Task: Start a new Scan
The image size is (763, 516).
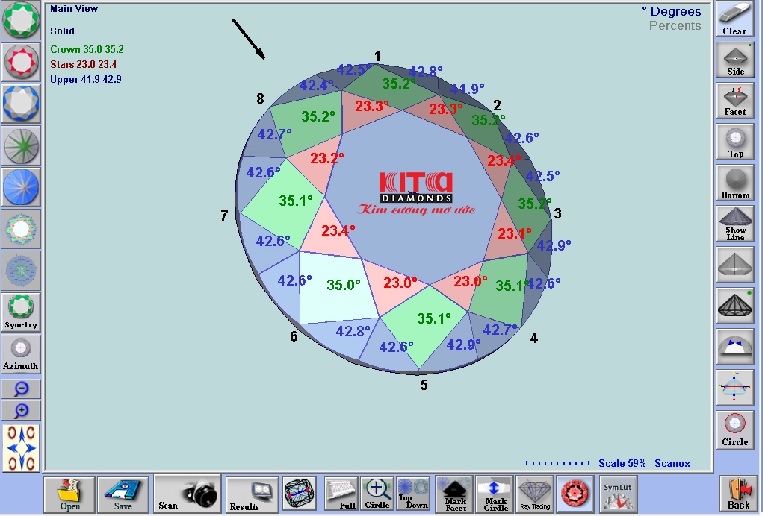Action: click(x=186, y=493)
